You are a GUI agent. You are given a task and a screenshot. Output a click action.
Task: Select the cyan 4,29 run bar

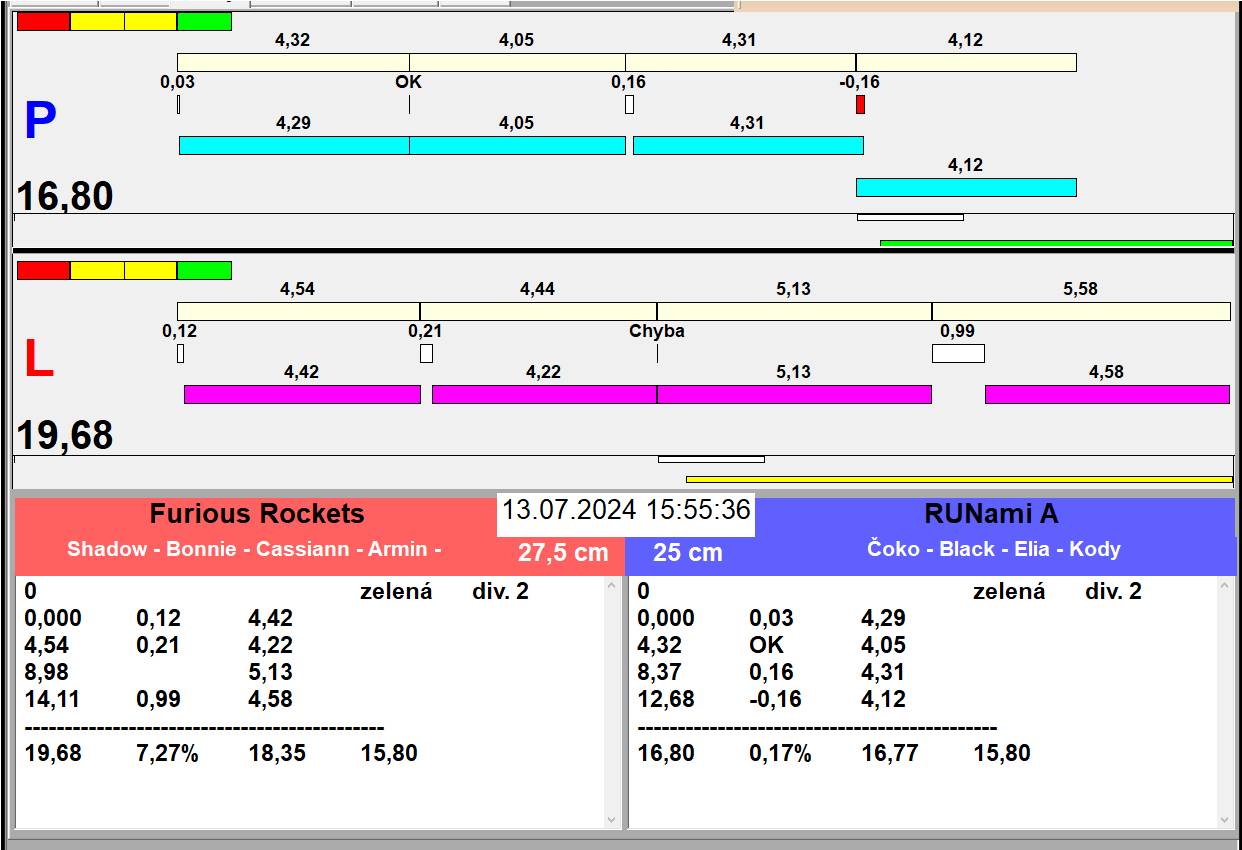pyautogui.click(x=294, y=145)
